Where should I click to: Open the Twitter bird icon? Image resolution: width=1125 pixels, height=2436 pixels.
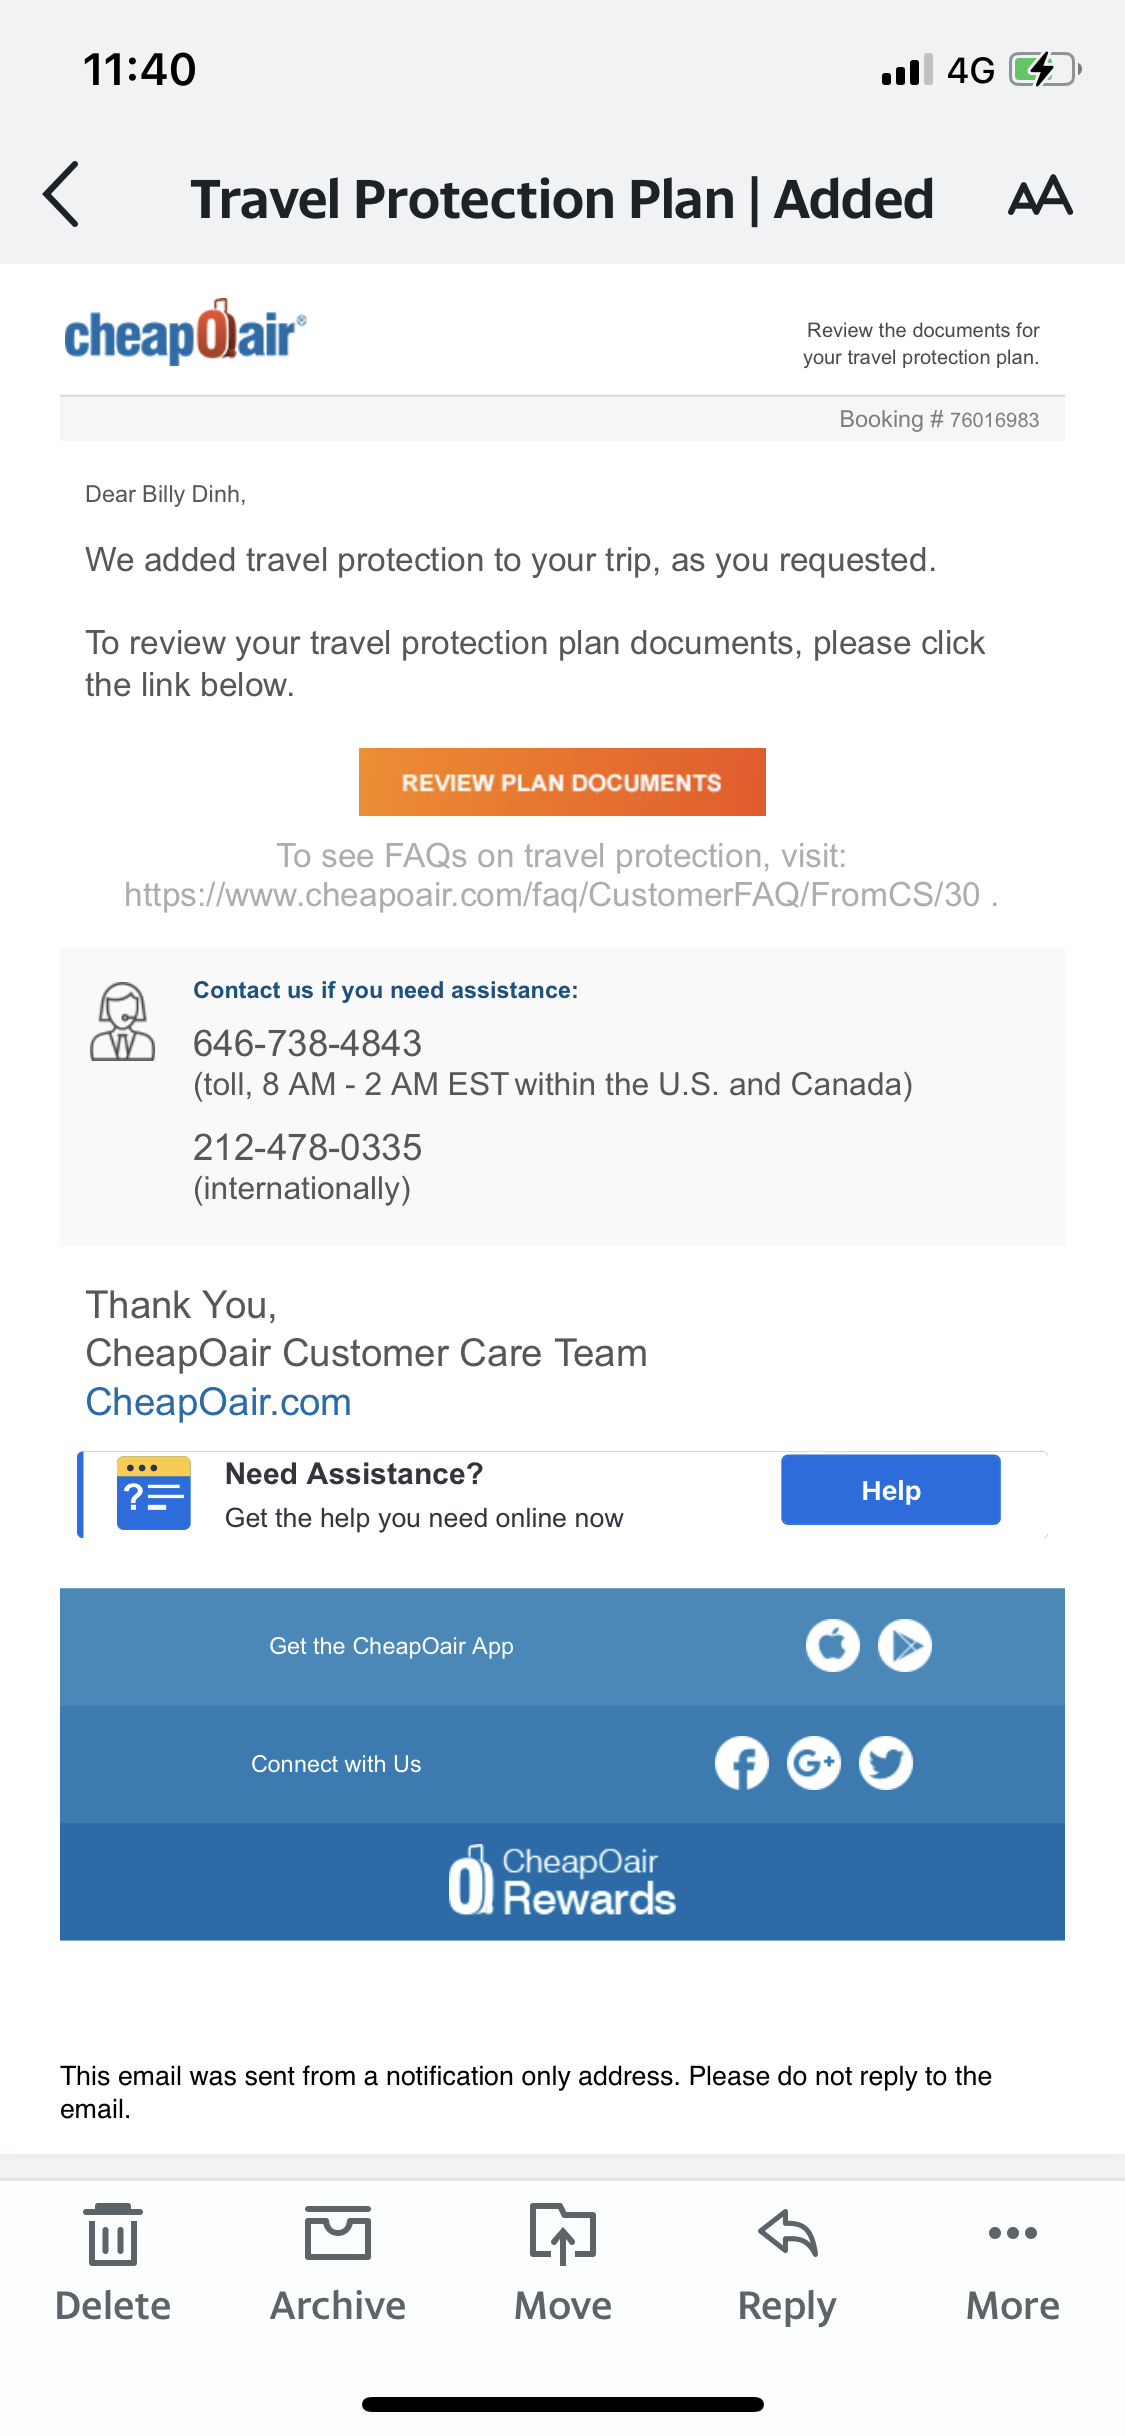tap(886, 1763)
